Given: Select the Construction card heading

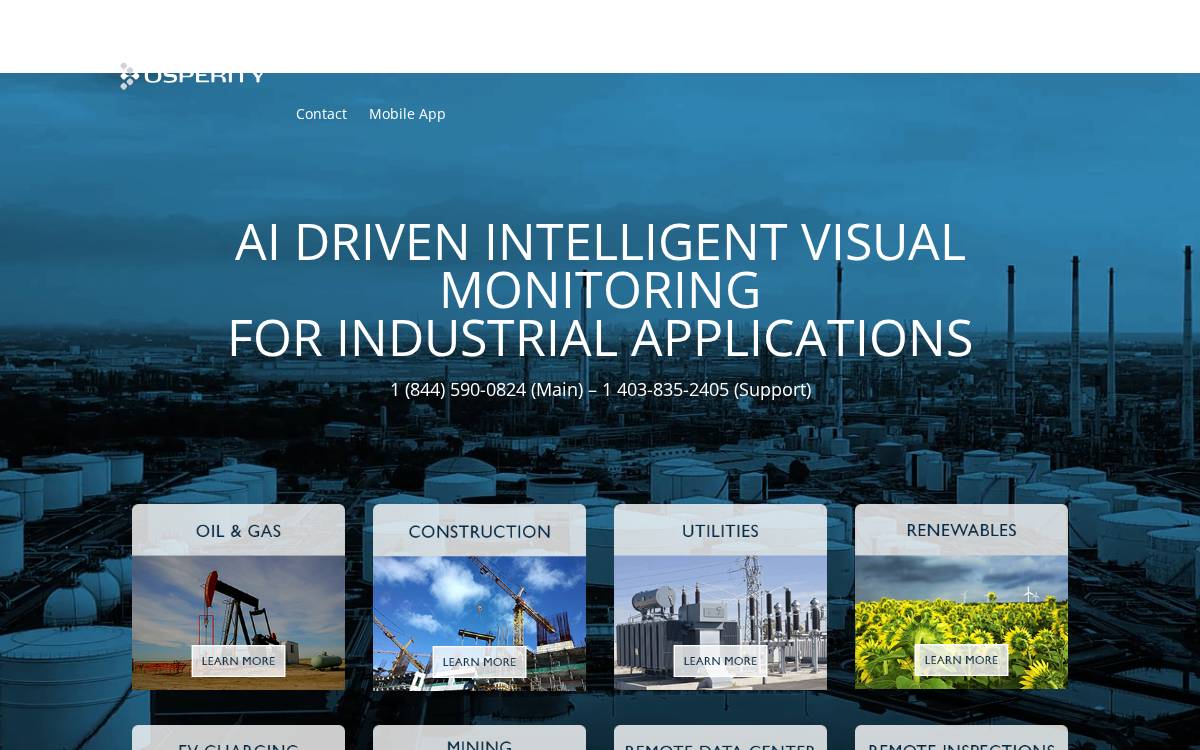Looking at the screenshot, I should [479, 532].
